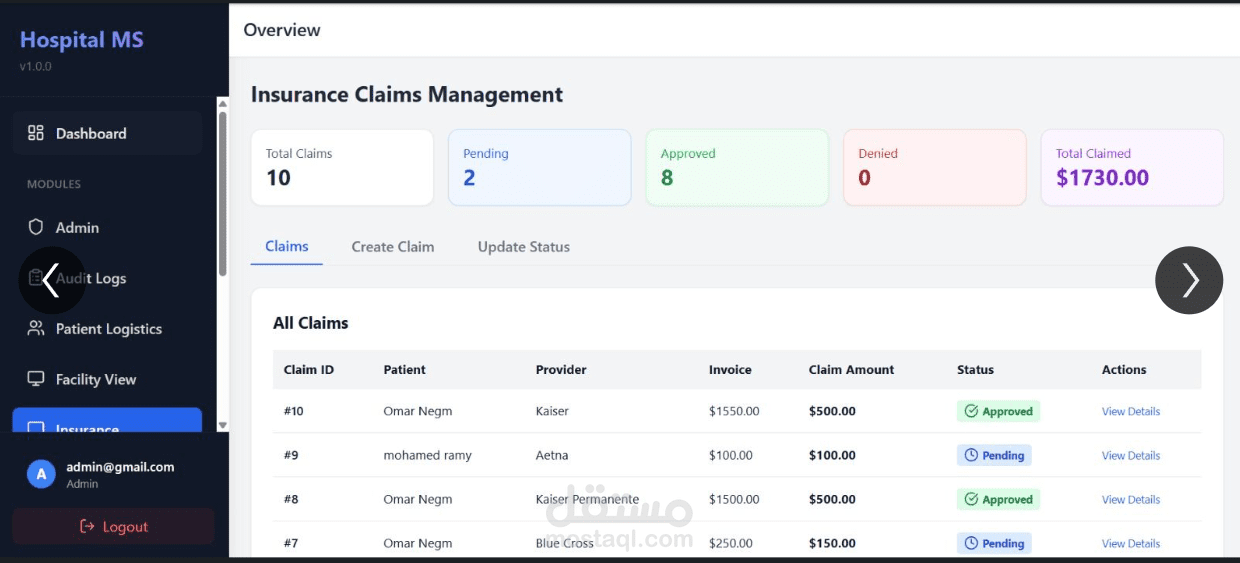Click the Dashboard grid icon

tap(36, 133)
